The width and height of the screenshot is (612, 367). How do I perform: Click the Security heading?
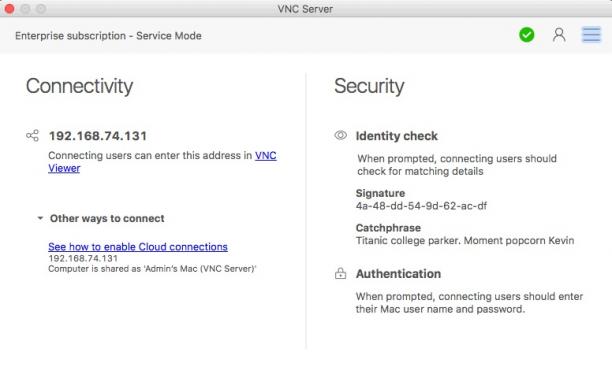tap(369, 86)
